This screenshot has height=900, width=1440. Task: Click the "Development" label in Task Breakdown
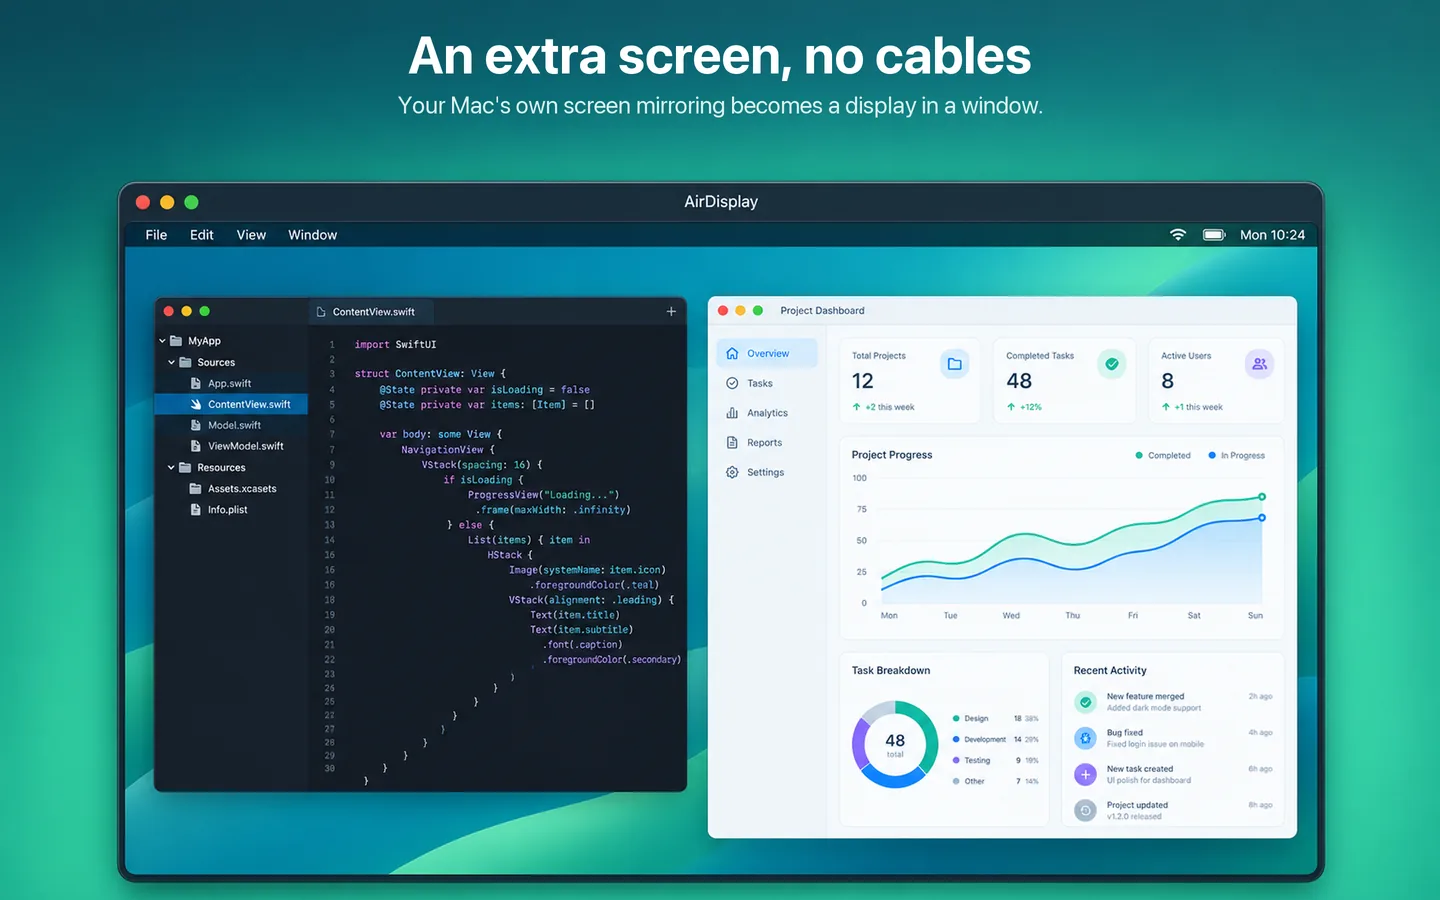985,739
